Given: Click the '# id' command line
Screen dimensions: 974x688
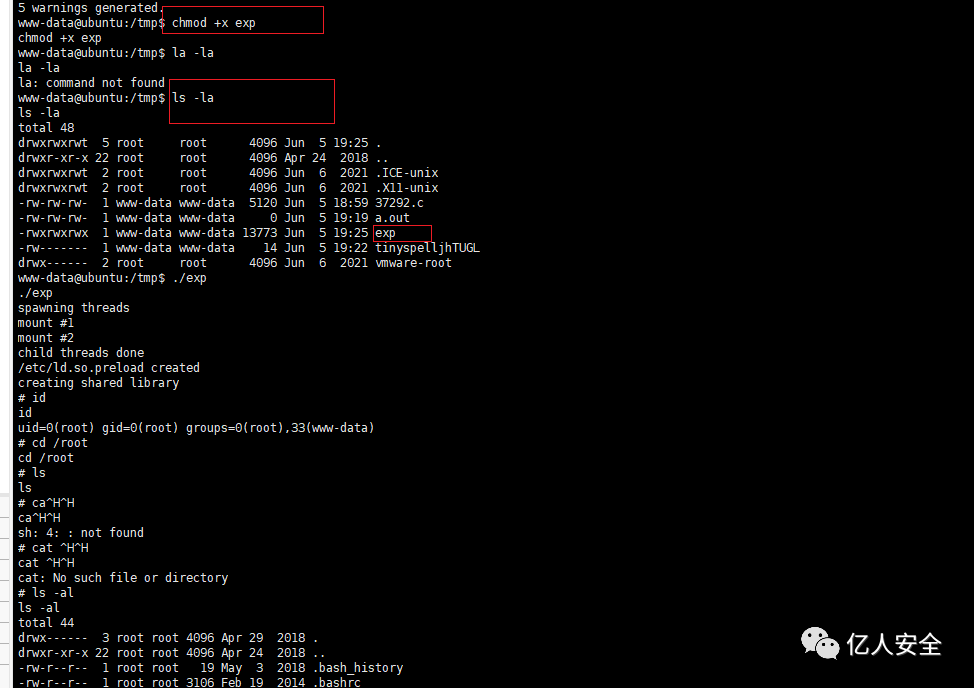Looking at the screenshot, I should [x=32, y=398].
